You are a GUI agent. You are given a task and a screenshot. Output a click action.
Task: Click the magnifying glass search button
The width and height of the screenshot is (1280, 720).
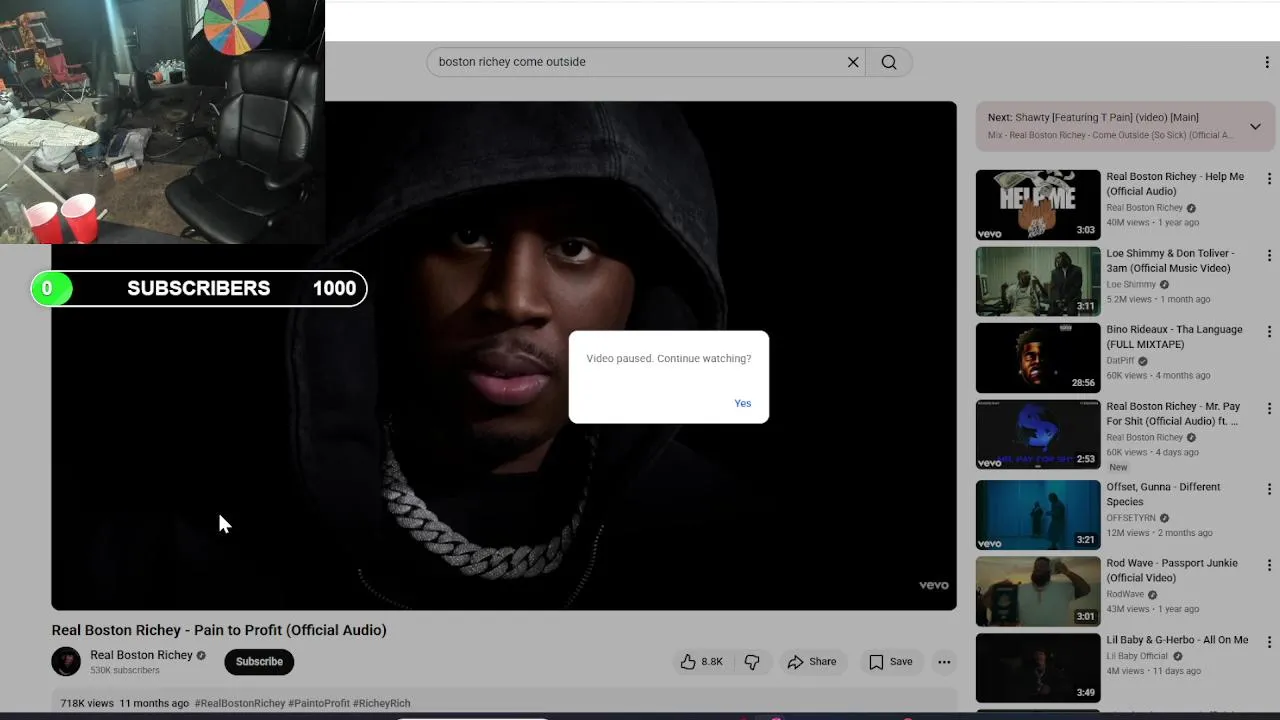tap(889, 62)
